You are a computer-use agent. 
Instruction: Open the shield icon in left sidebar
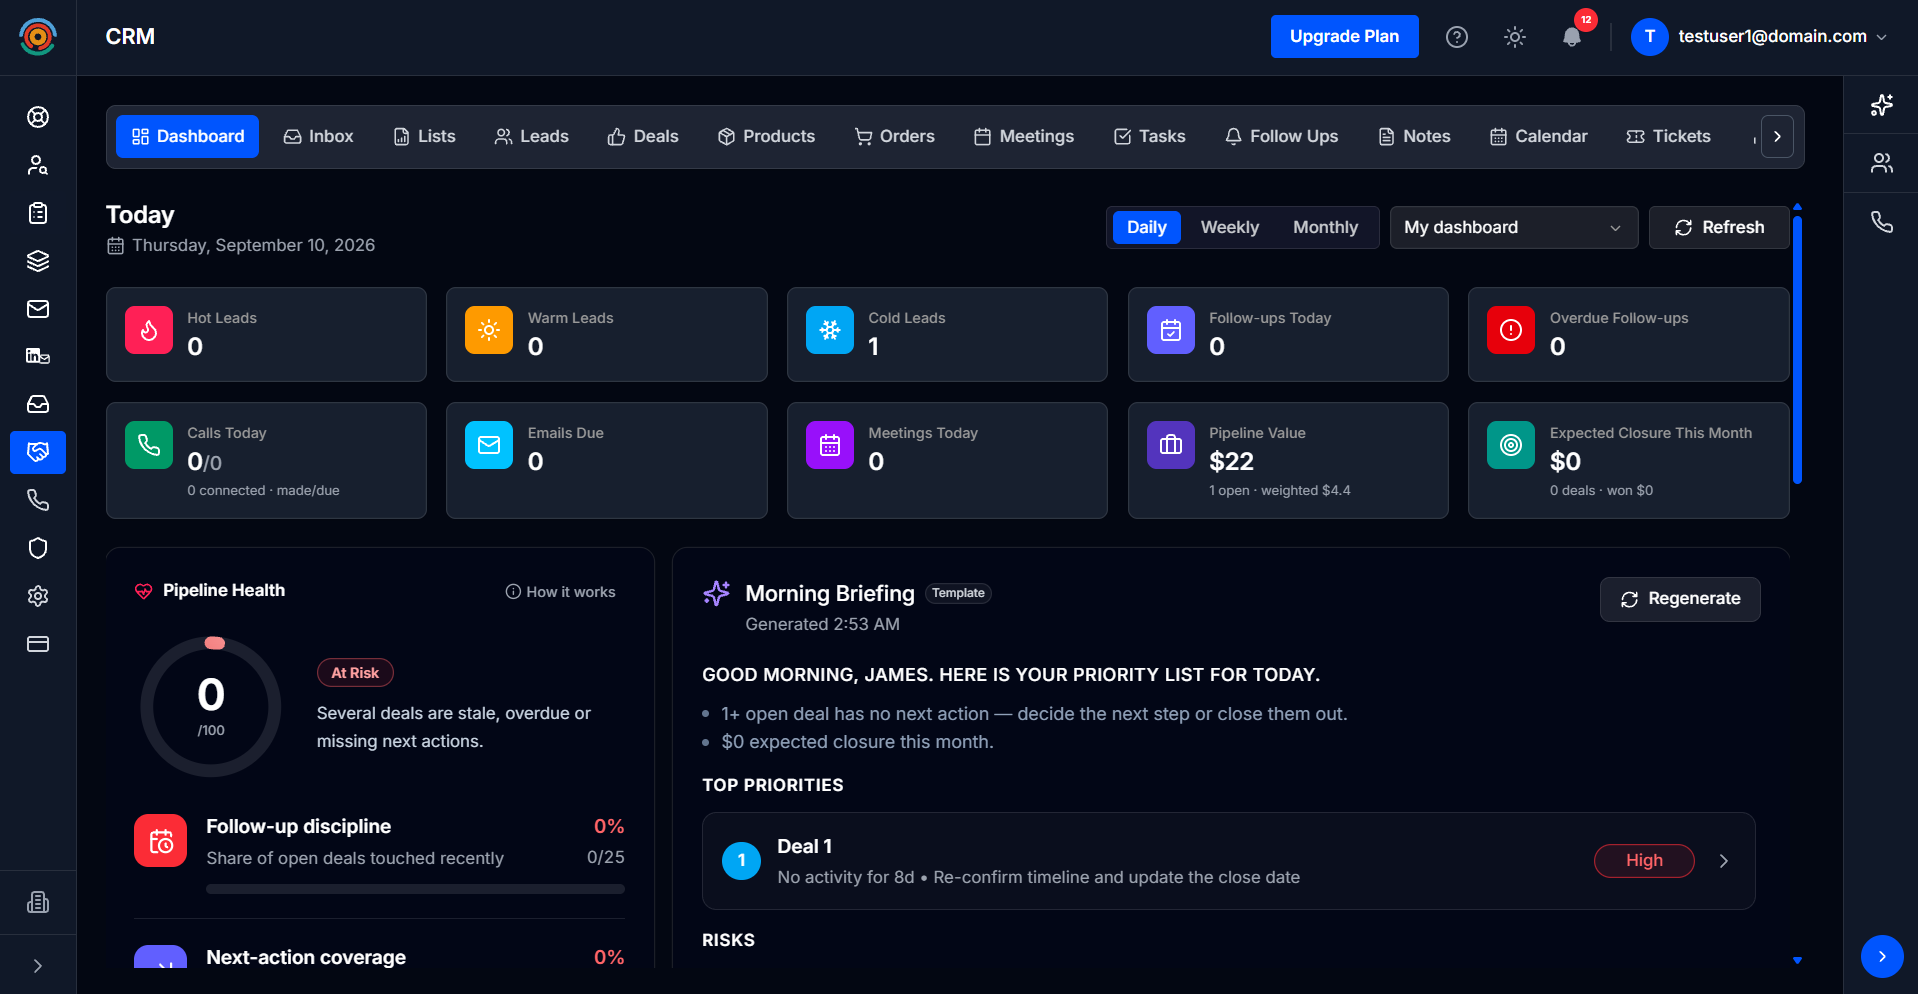(38, 548)
